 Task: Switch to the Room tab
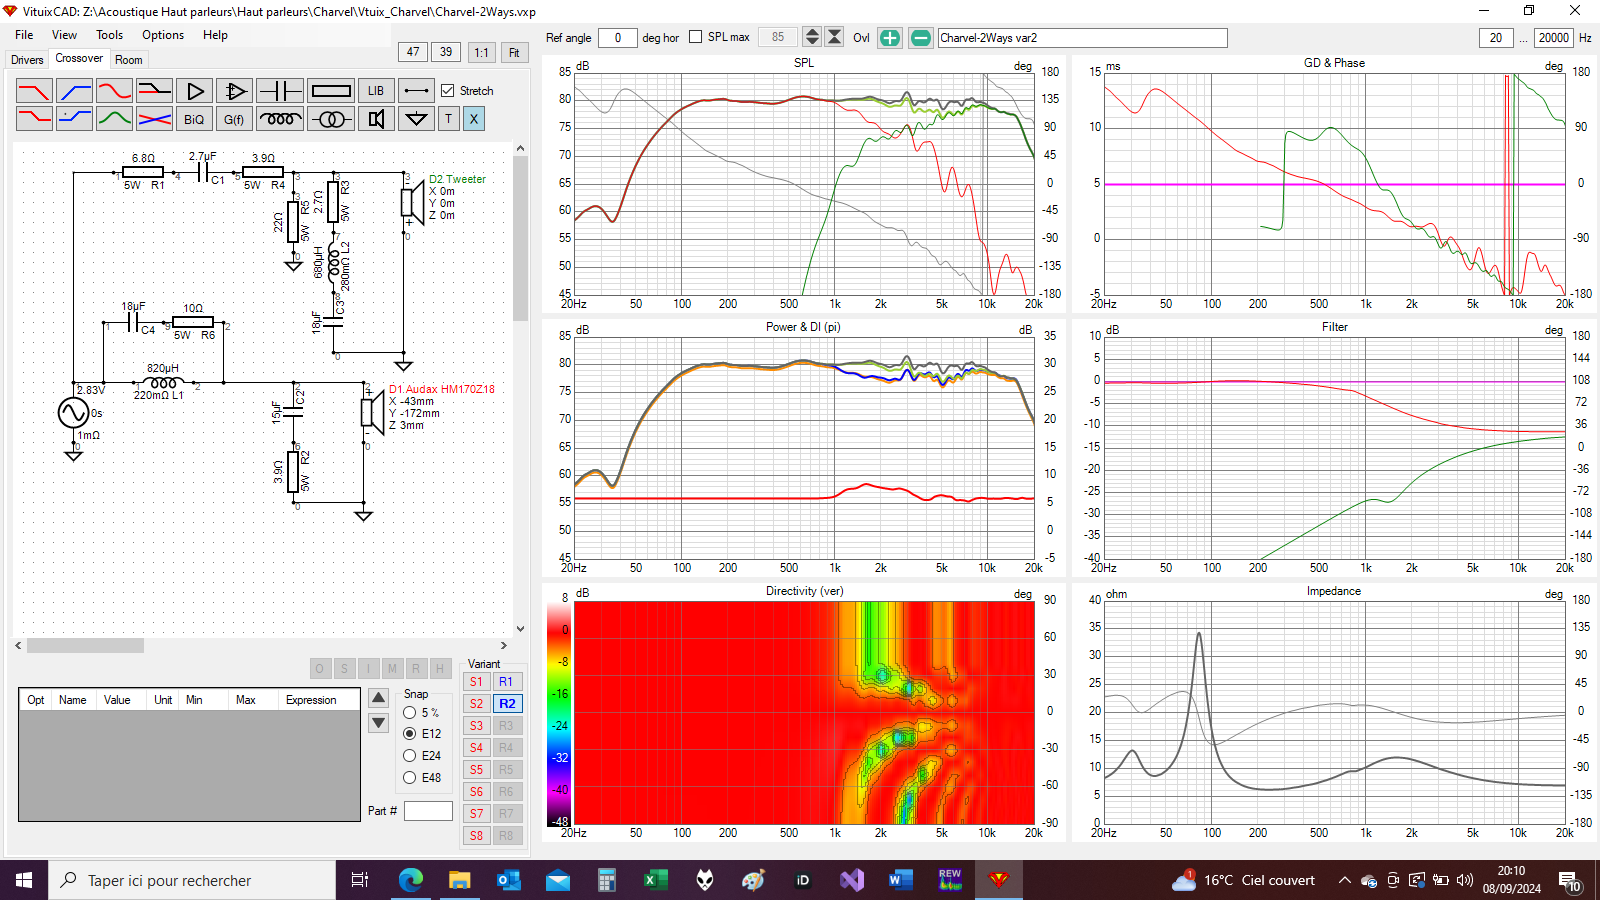(x=129, y=60)
